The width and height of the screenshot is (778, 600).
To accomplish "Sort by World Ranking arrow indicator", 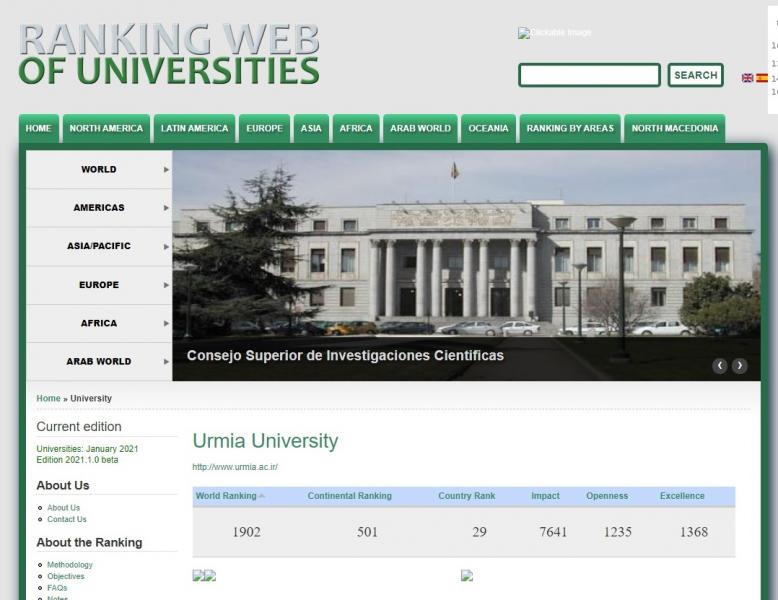I will (262, 496).
